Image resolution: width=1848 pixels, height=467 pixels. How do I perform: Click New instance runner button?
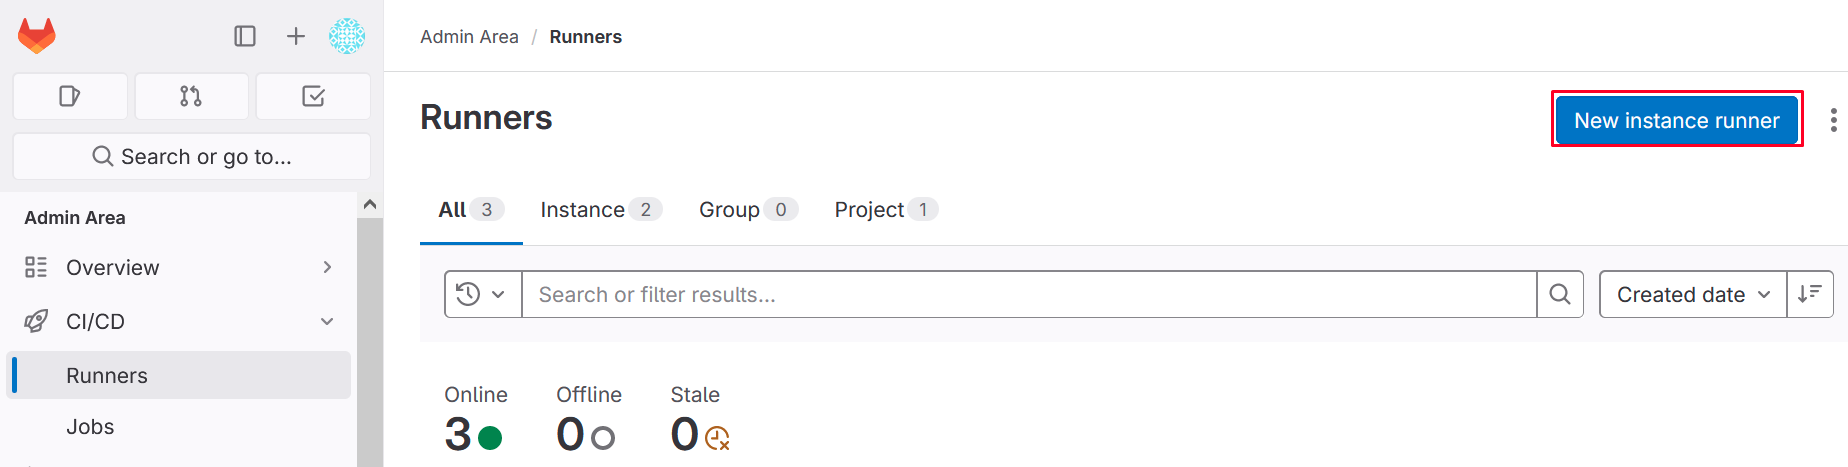click(x=1677, y=120)
